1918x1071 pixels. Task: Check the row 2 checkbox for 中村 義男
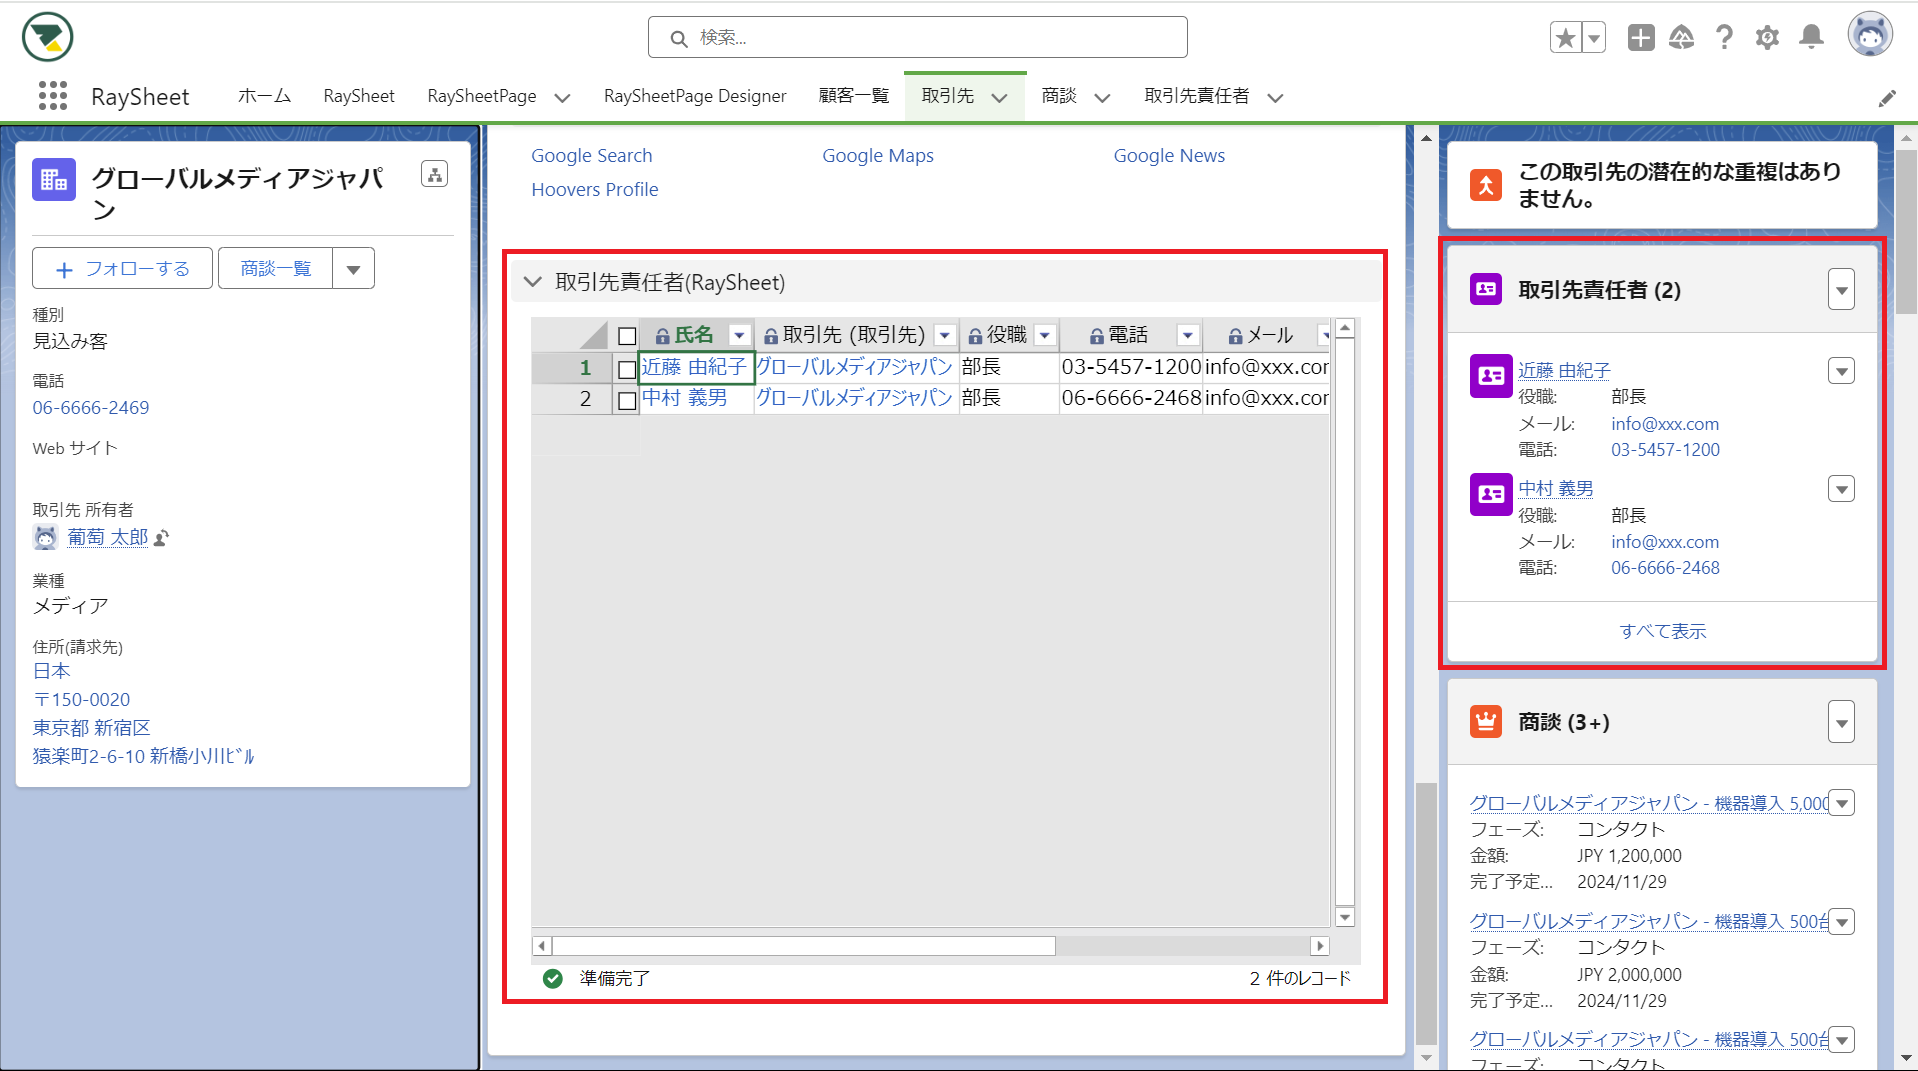pos(627,401)
